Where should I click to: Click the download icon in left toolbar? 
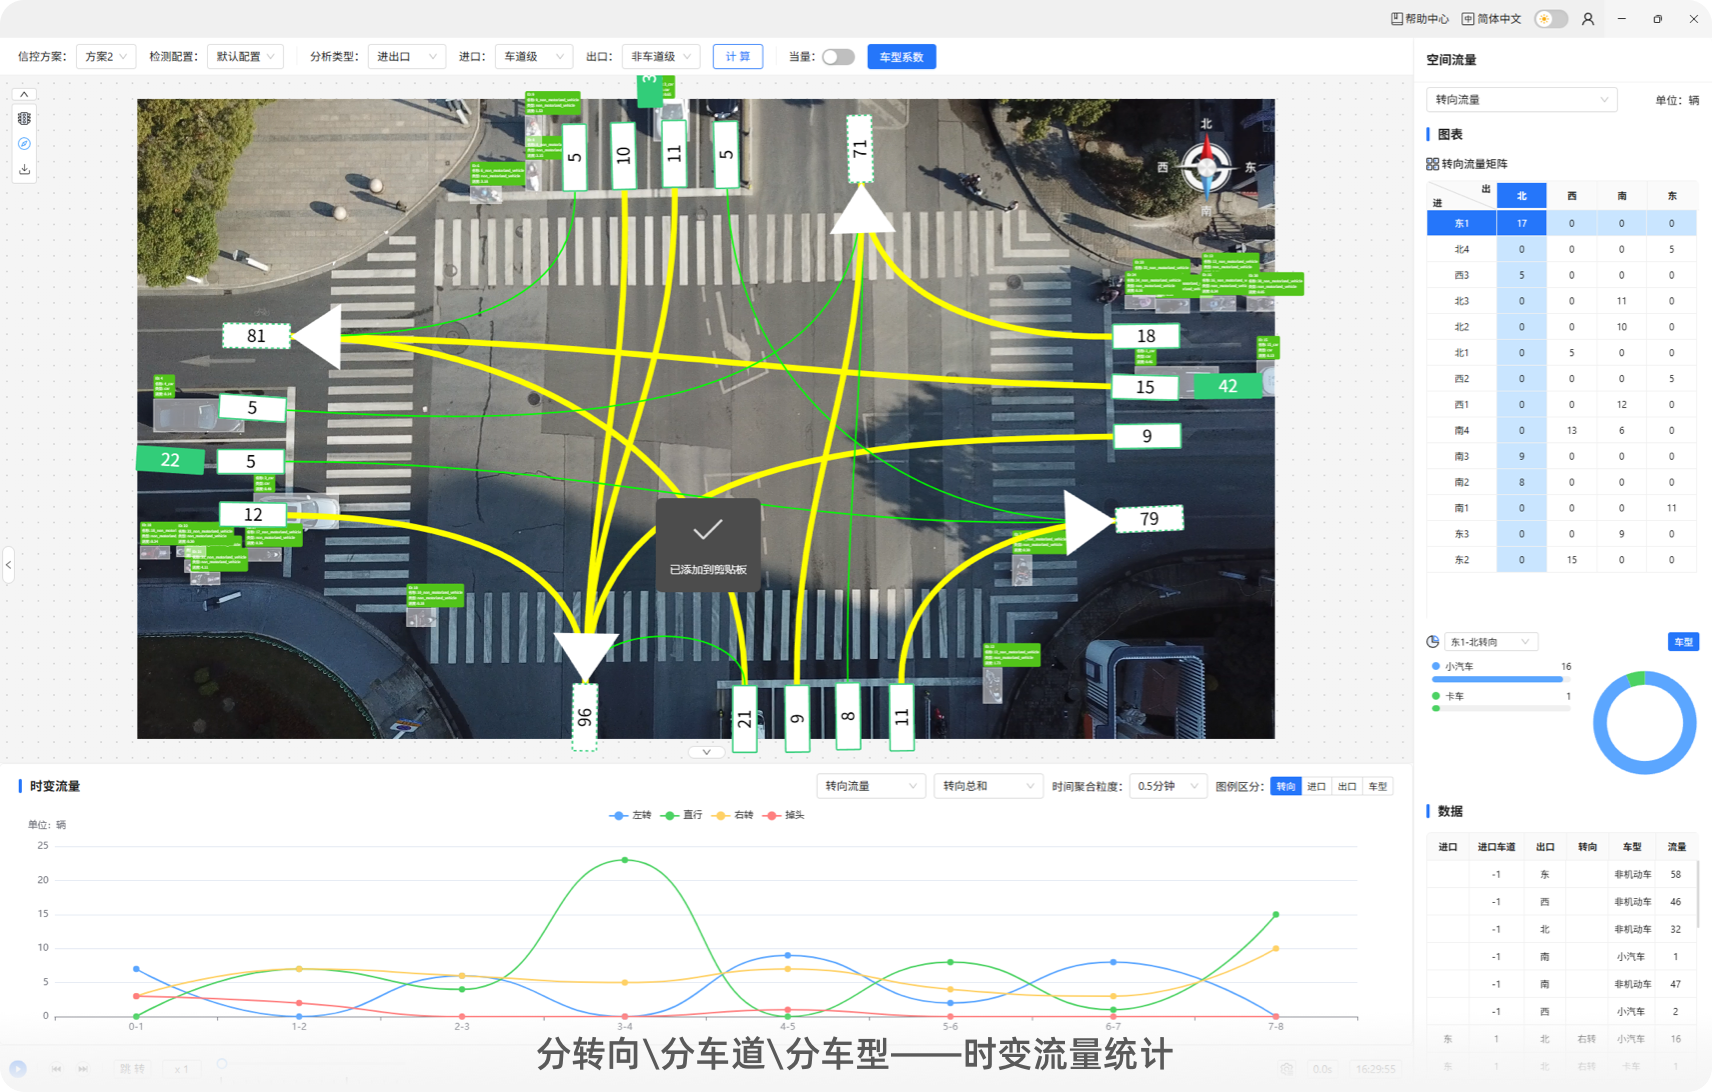25,170
